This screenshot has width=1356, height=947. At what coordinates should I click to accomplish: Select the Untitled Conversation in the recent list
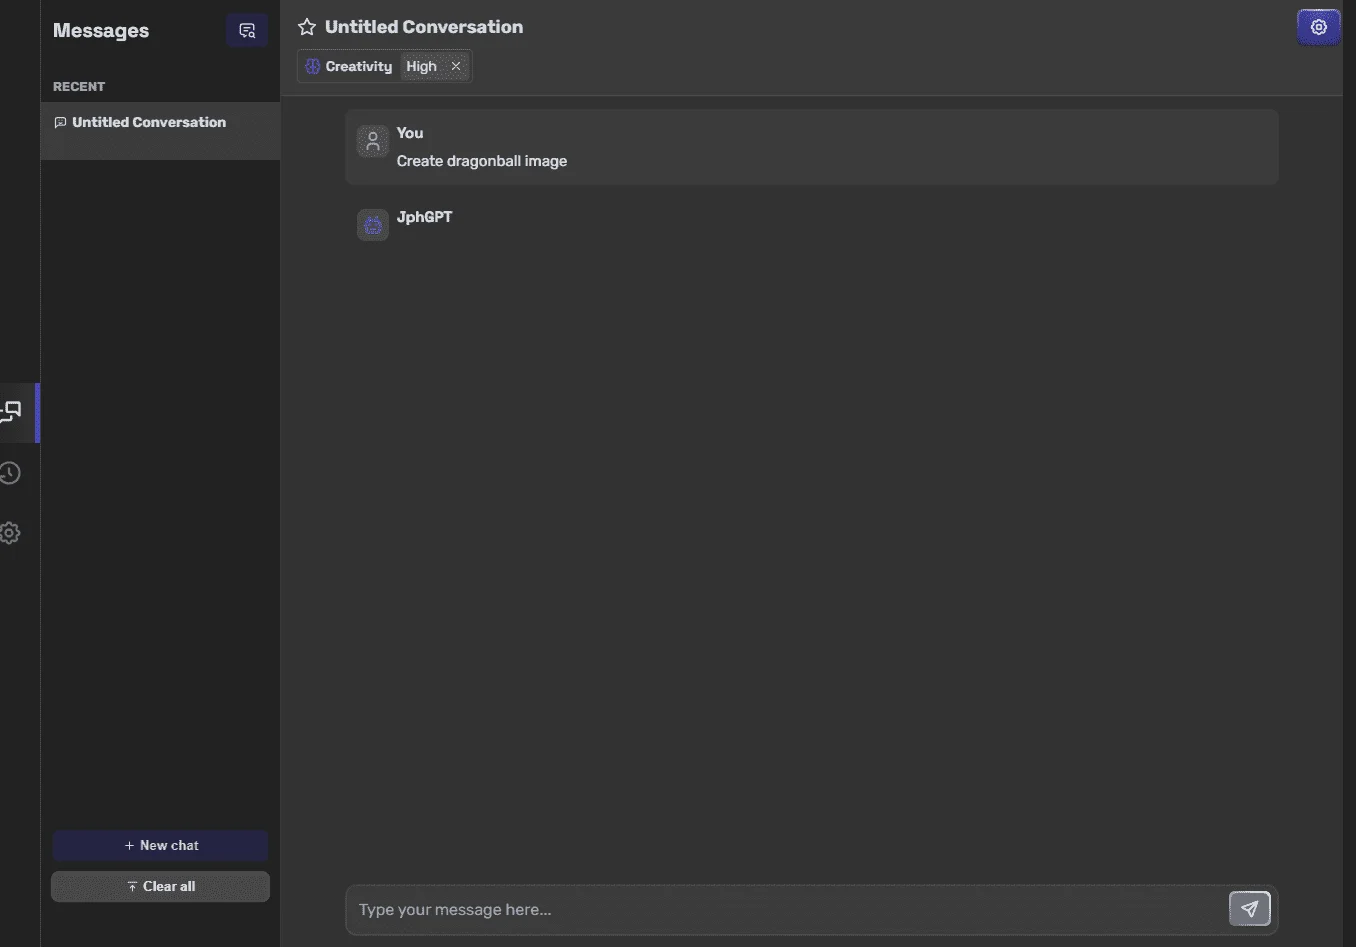pos(160,130)
